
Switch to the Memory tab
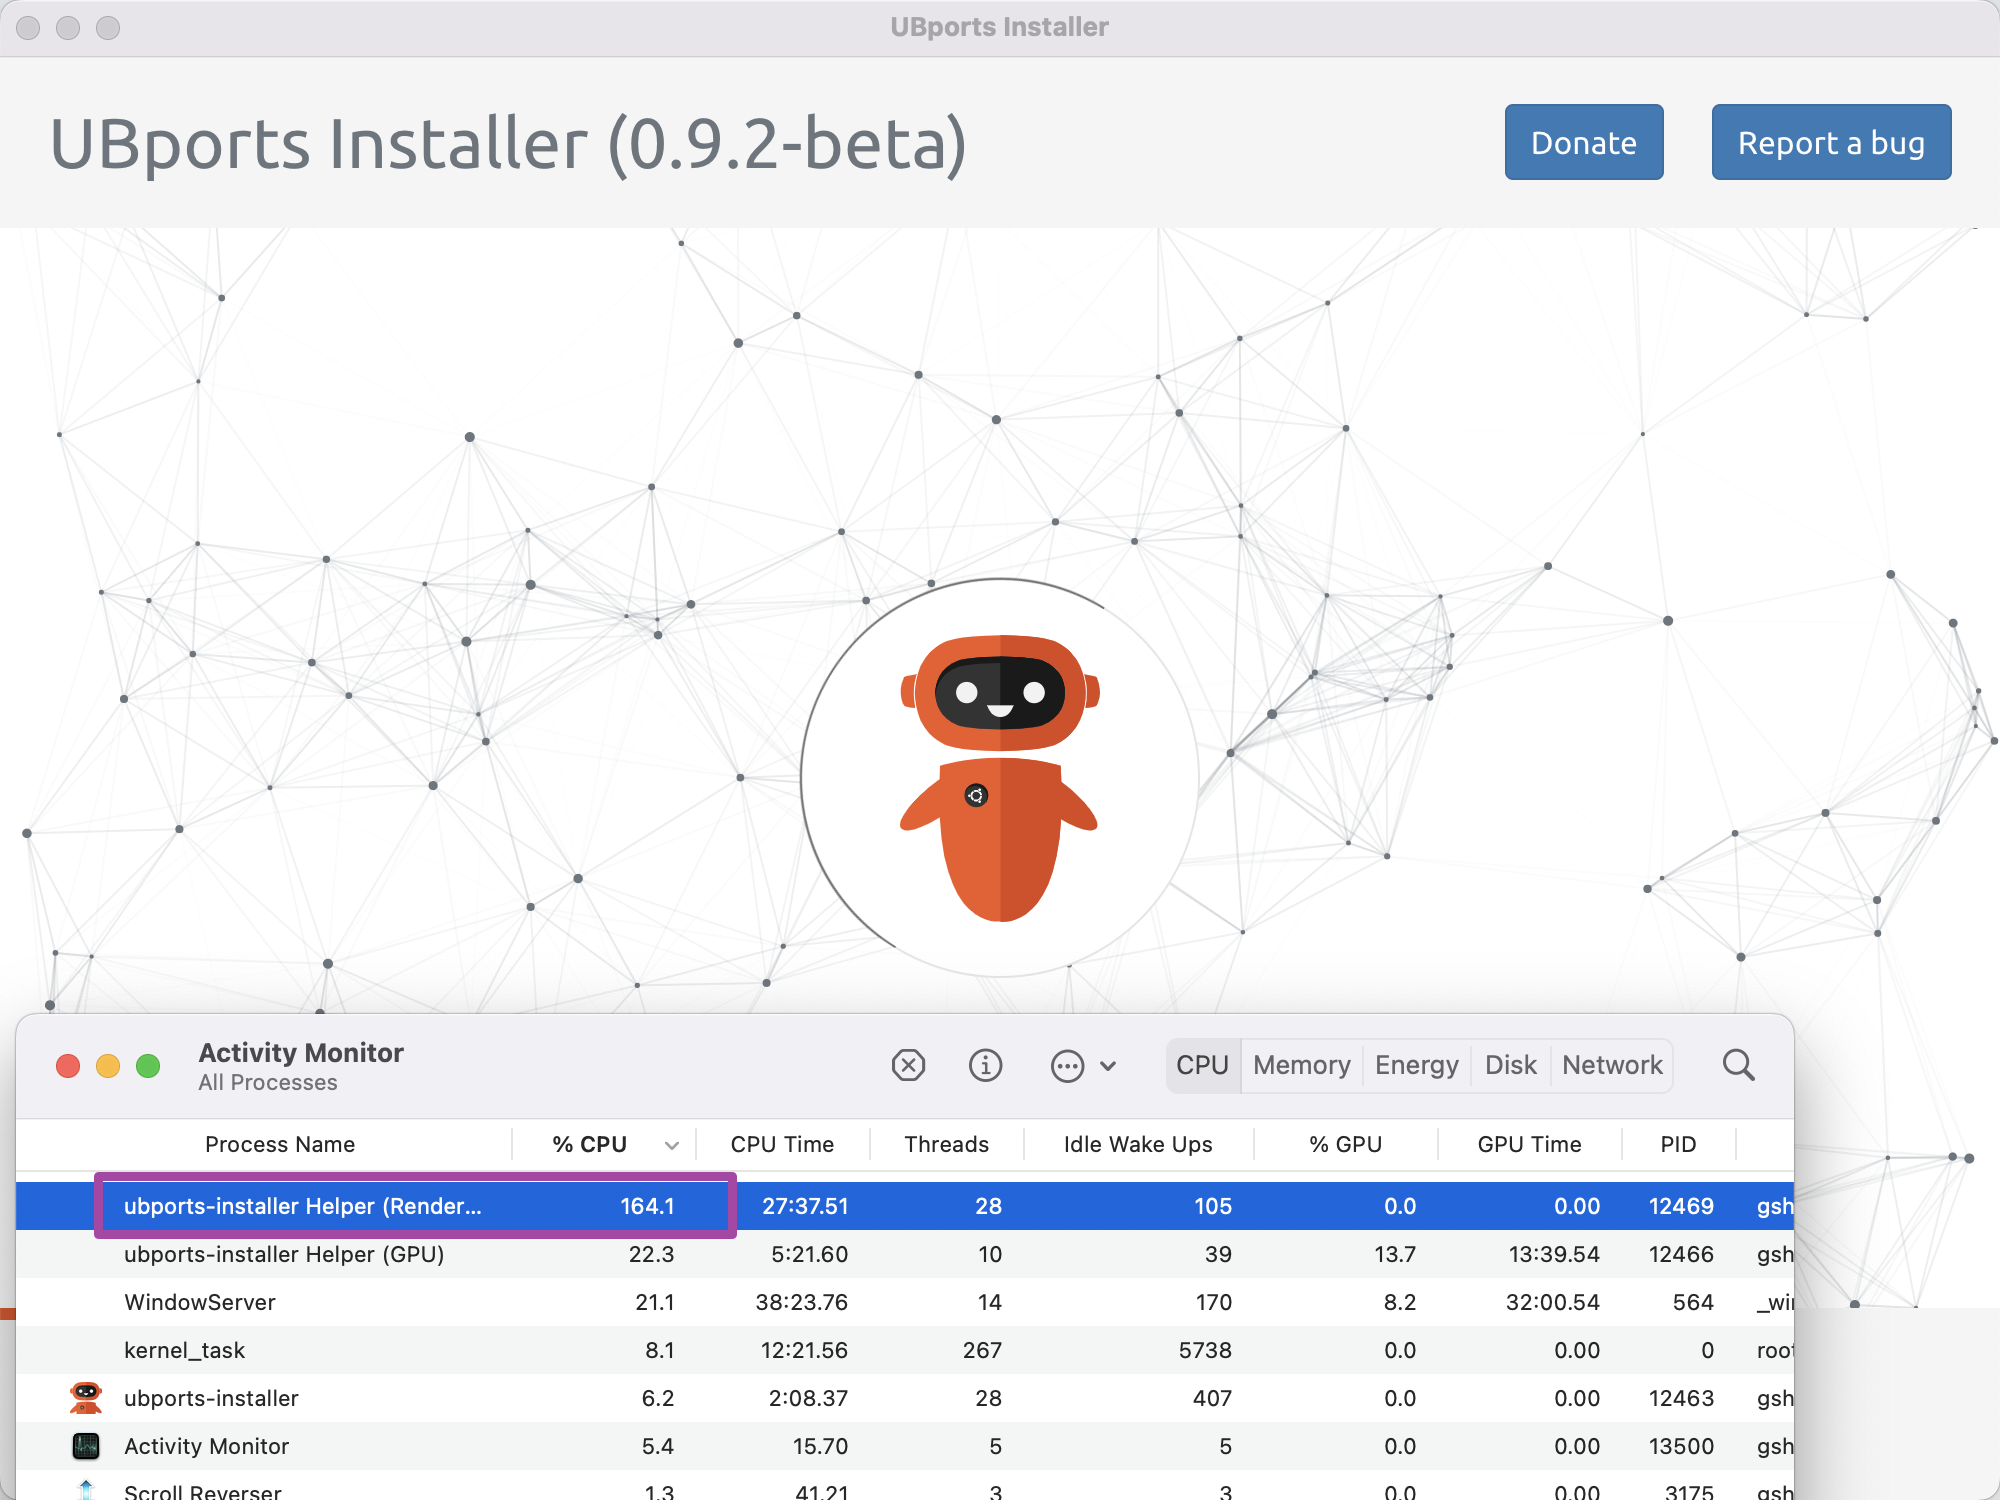tap(1300, 1065)
